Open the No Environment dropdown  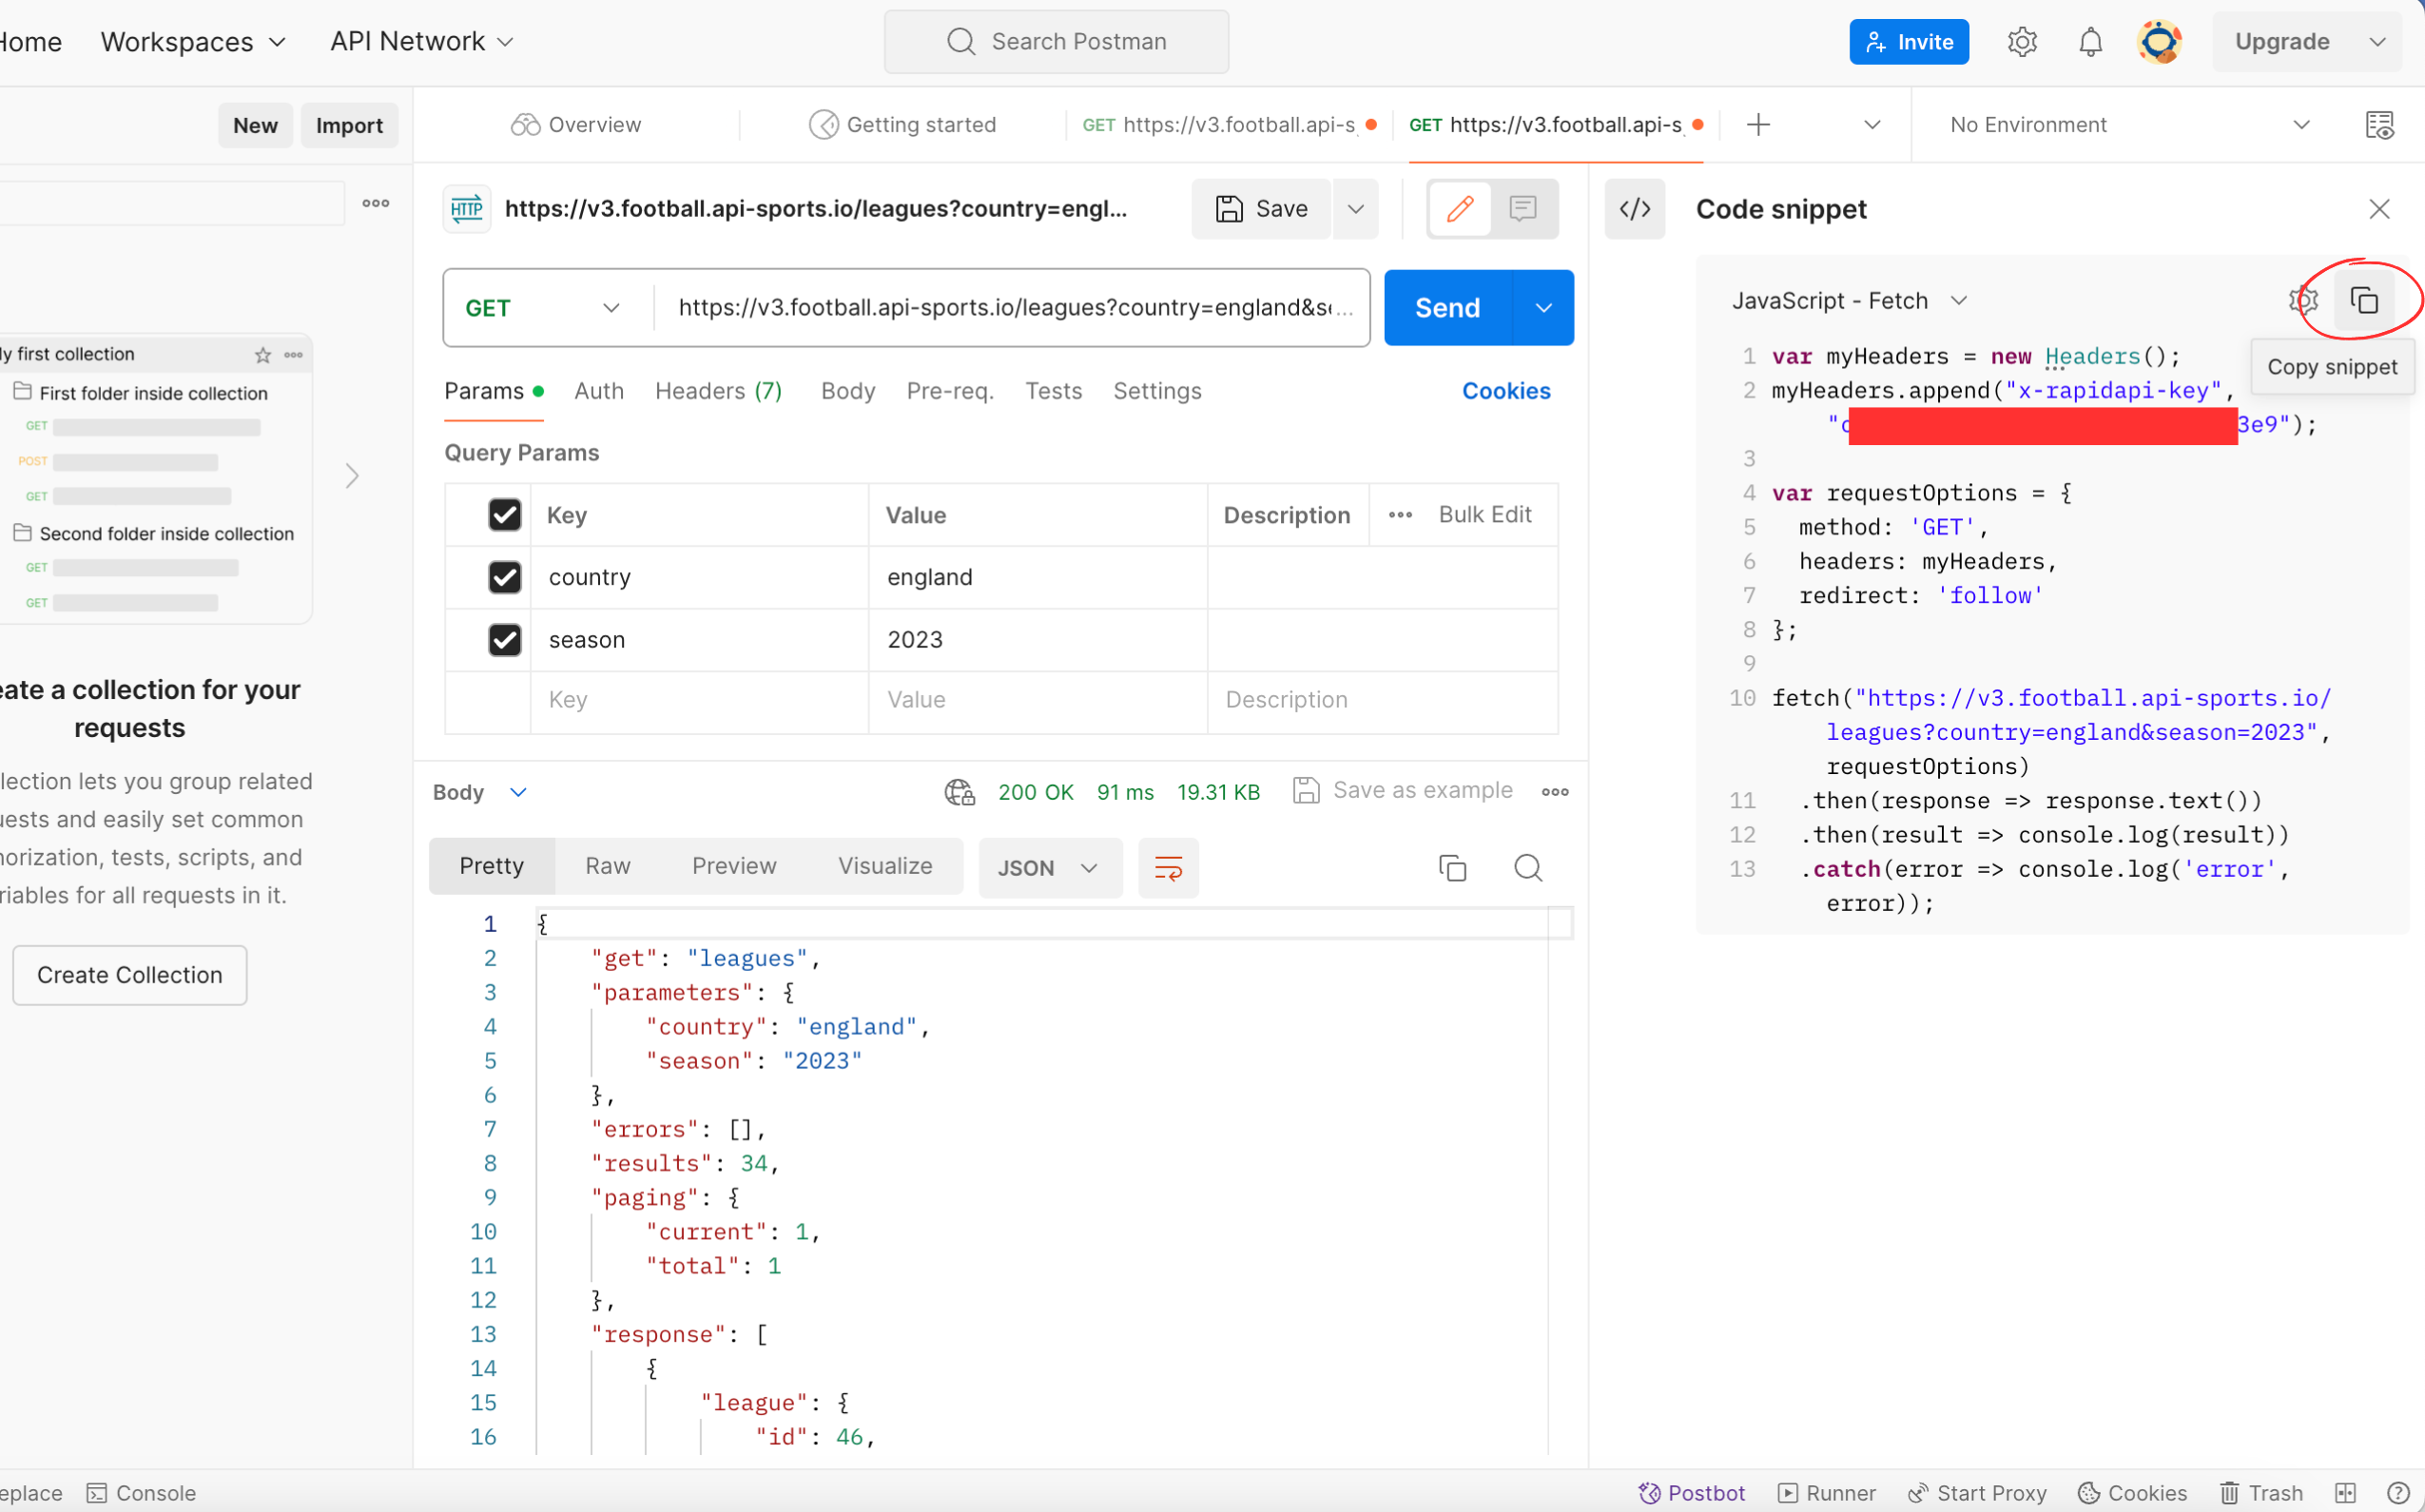tap(2129, 125)
